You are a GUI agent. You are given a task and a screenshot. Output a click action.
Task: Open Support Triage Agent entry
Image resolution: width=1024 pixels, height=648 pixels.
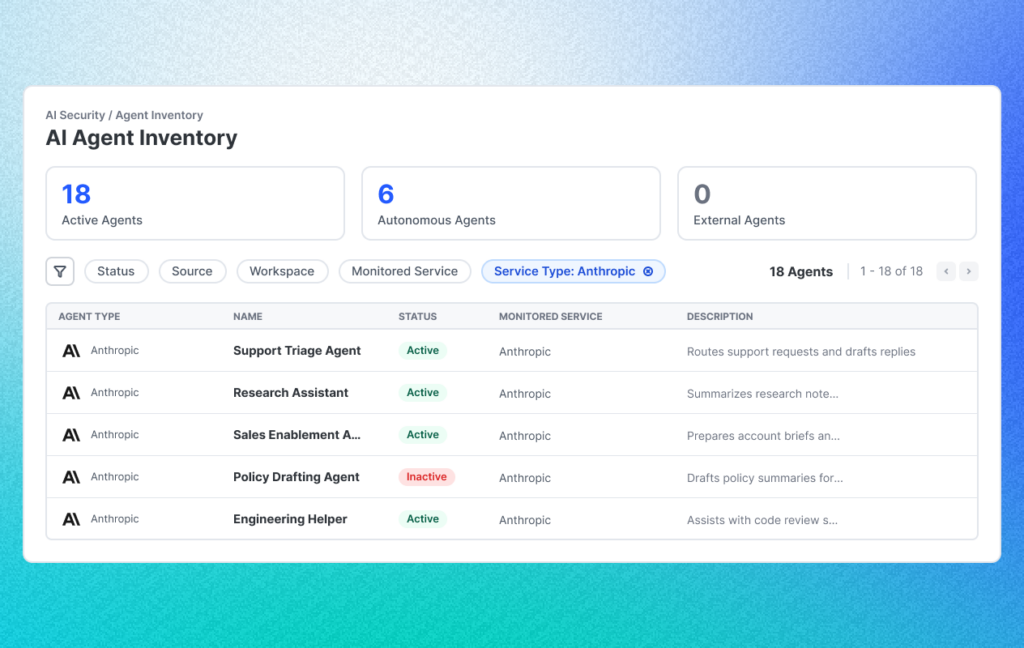point(297,351)
